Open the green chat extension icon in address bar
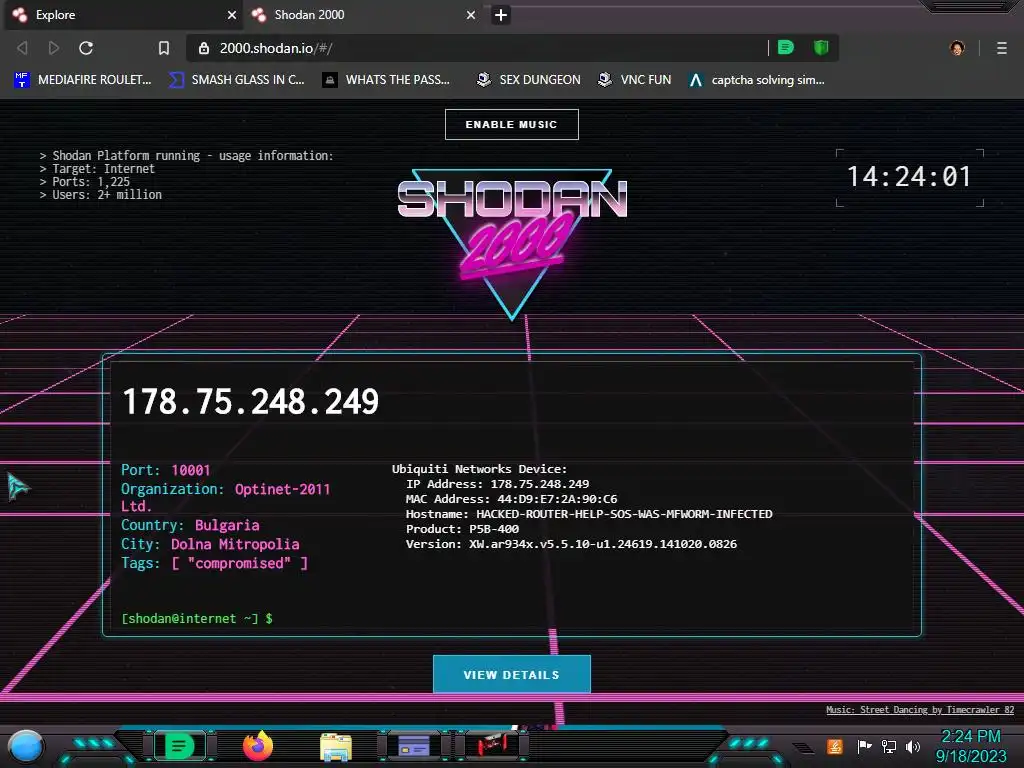 (x=786, y=48)
